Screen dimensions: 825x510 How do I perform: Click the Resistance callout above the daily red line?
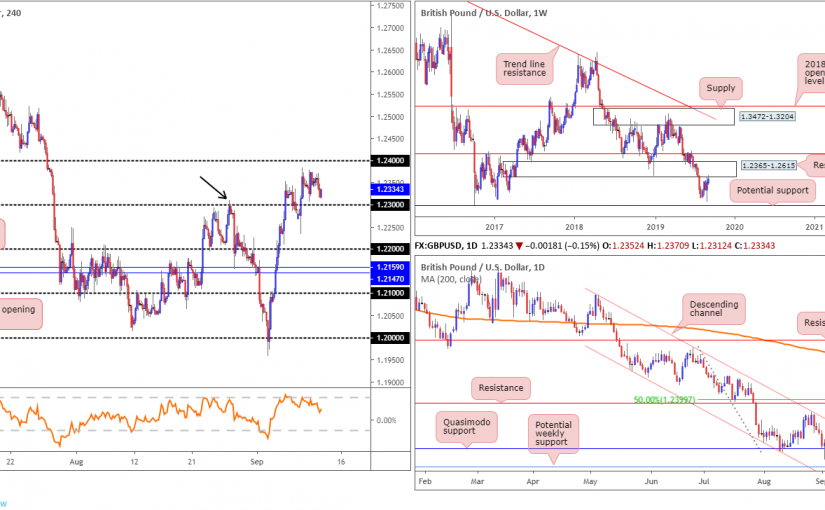pos(502,384)
